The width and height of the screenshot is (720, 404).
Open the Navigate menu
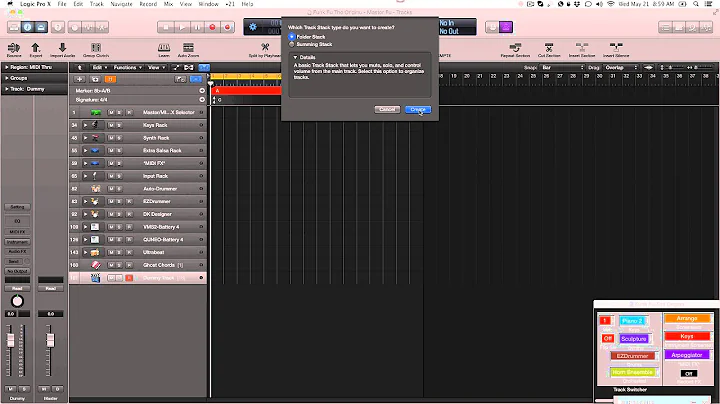pos(121,4)
